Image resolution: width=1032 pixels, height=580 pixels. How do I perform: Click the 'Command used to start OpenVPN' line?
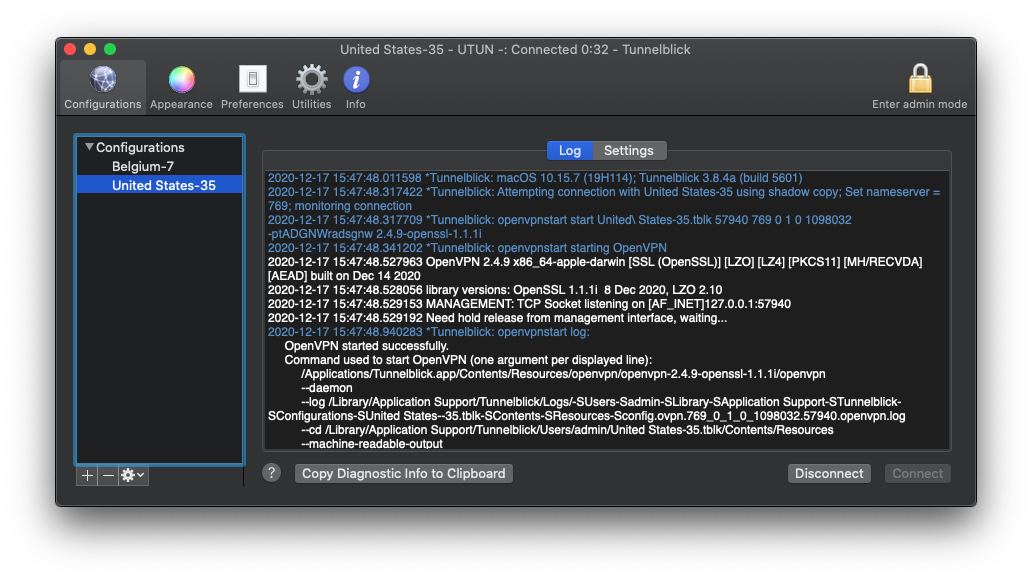468,359
